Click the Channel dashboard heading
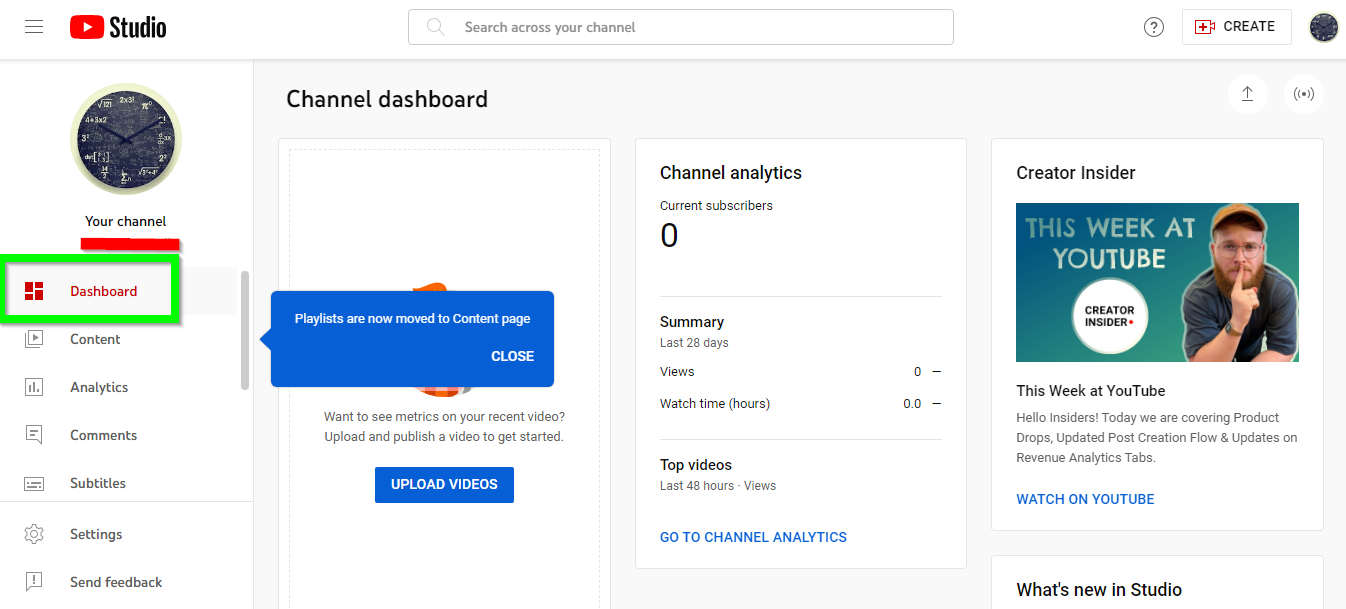 coord(387,99)
